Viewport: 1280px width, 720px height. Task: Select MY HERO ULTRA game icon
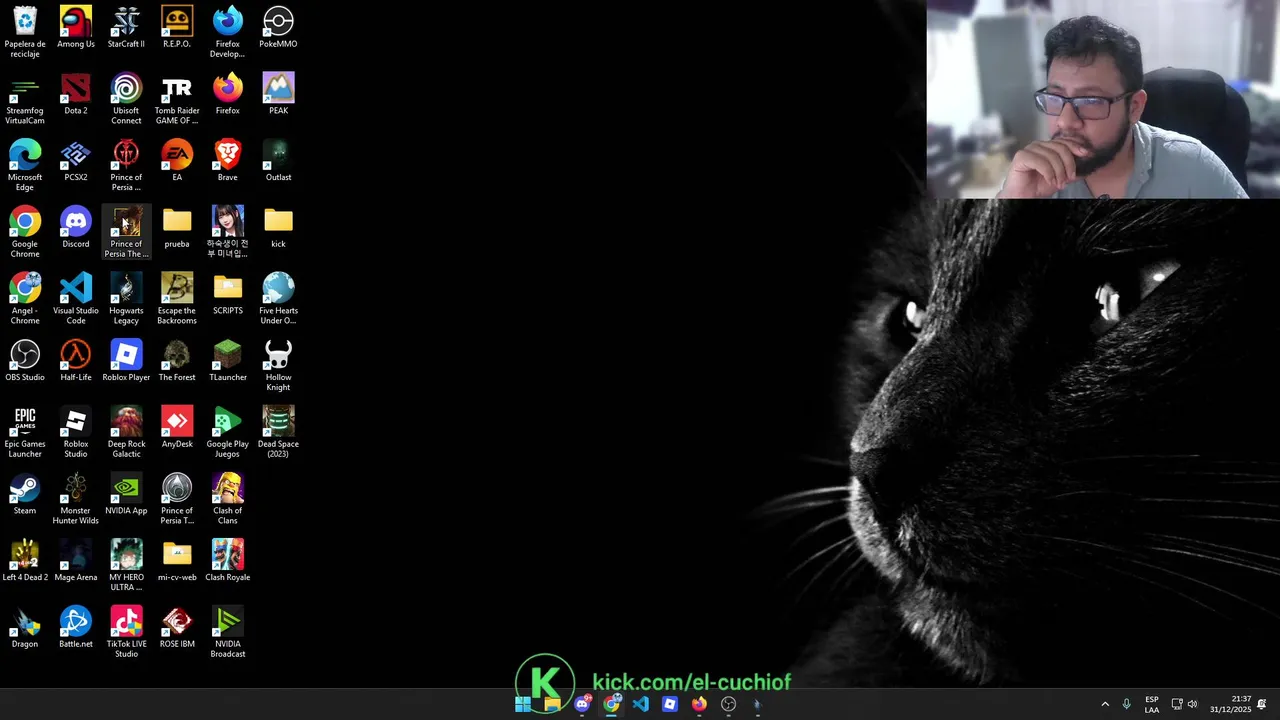click(x=126, y=566)
